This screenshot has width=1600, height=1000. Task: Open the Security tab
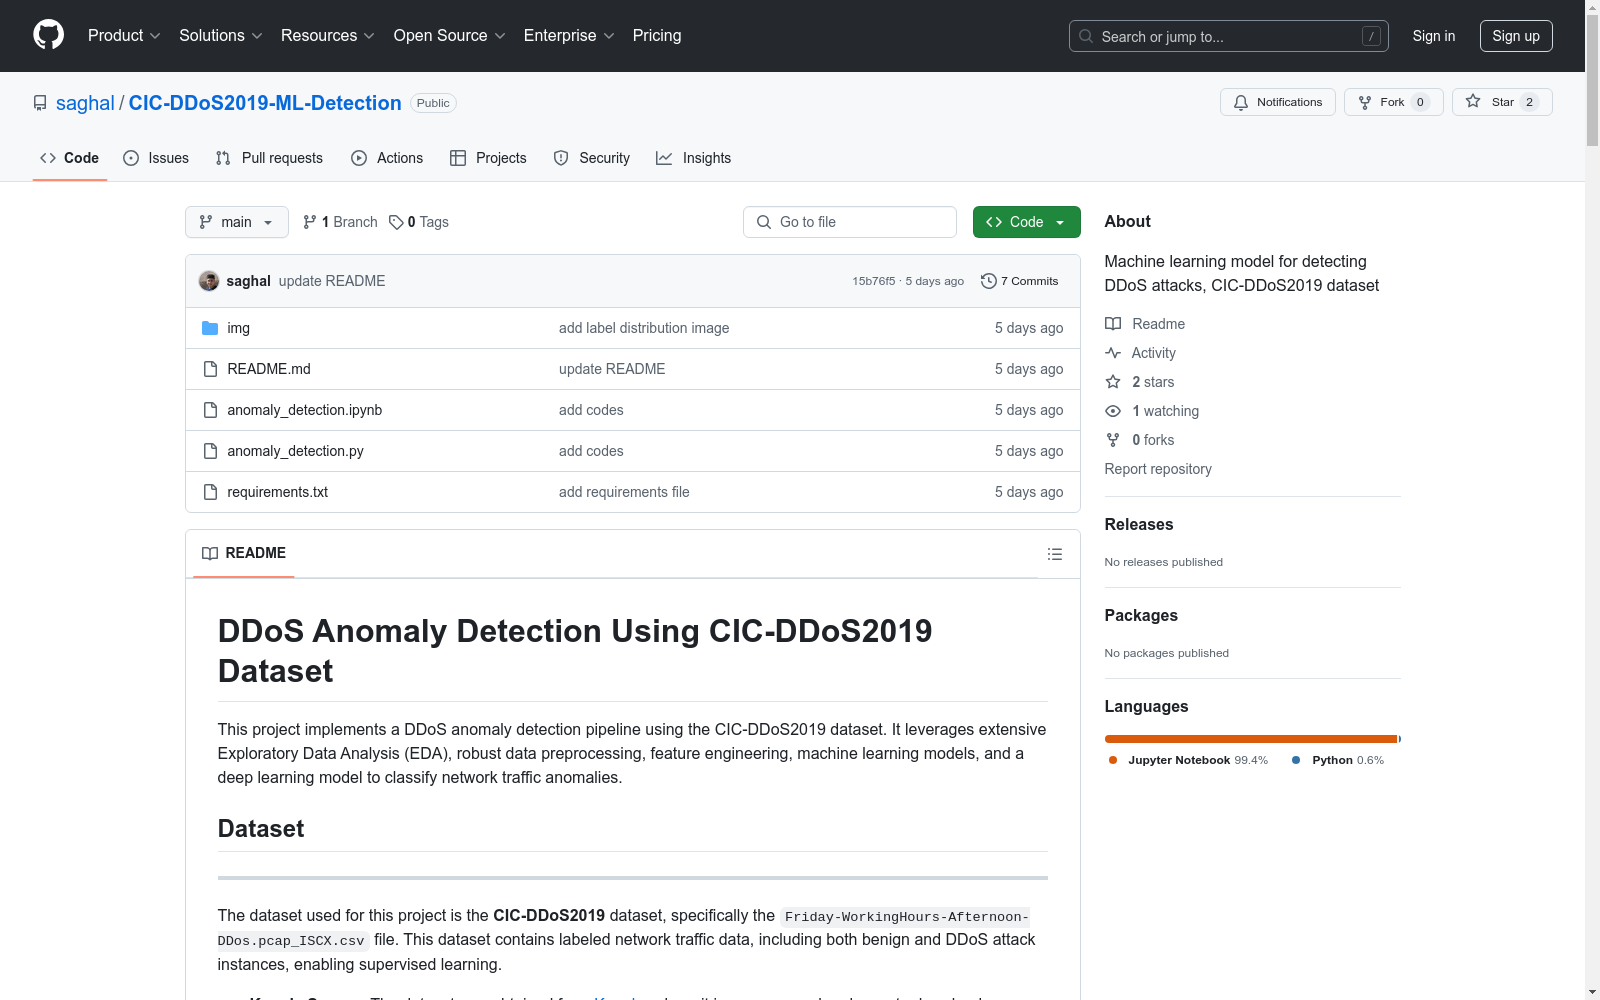click(592, 158)
